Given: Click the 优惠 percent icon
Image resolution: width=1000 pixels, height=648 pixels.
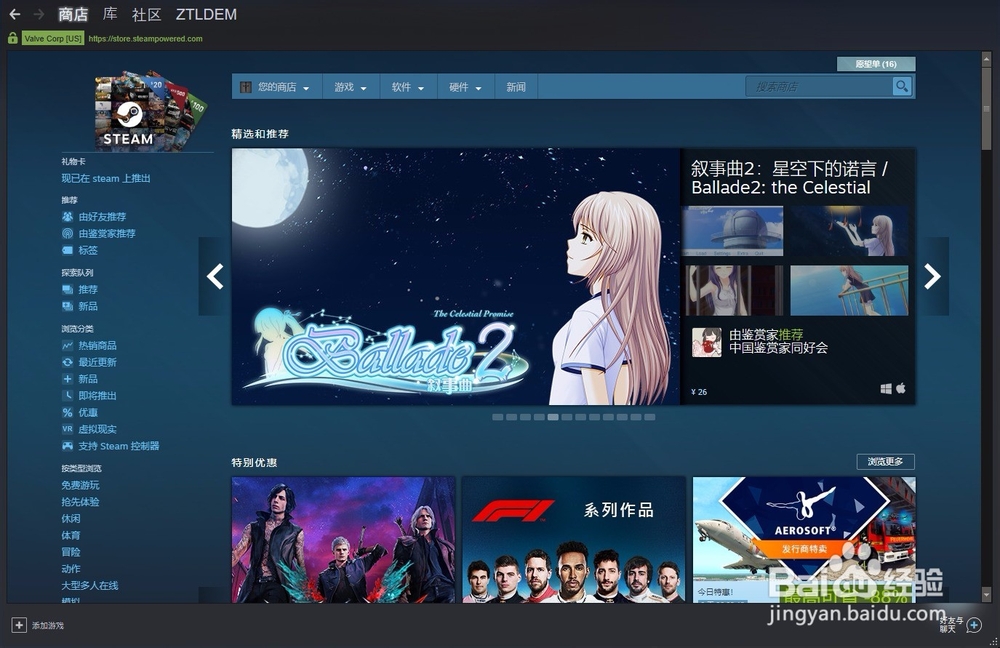Looking at the screenshot, I should pos(67,413).
